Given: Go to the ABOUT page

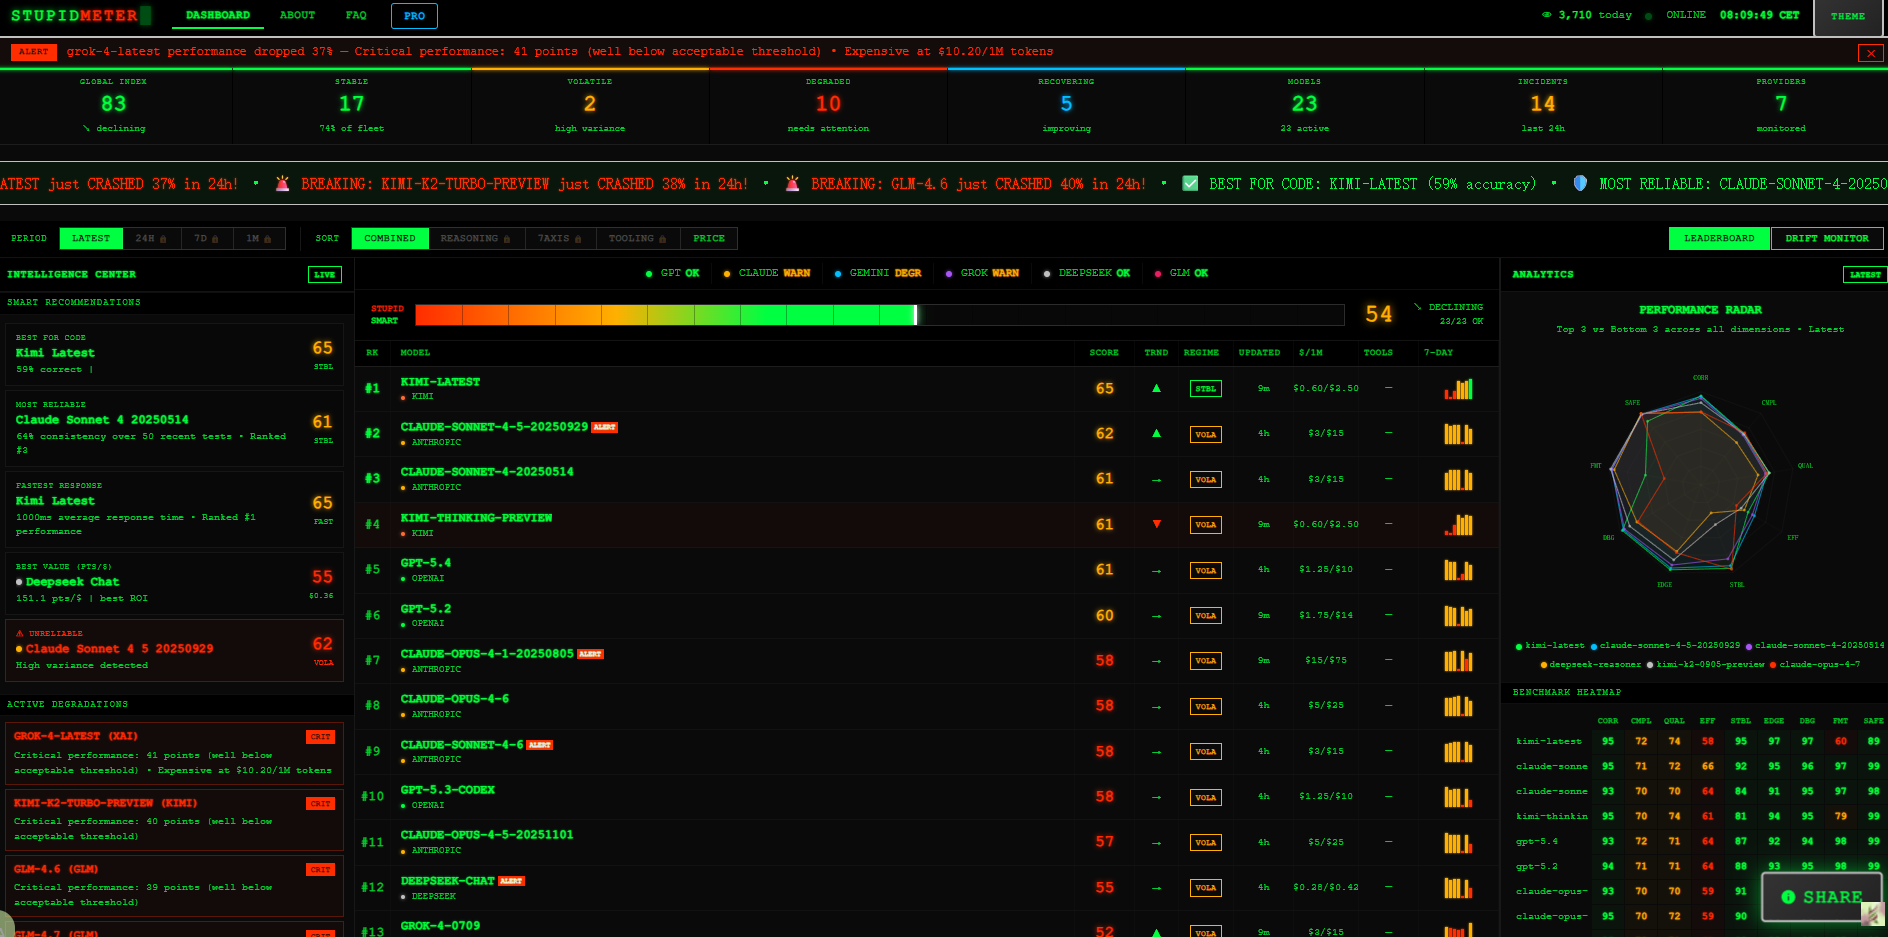Looking at the screenshot, I should click(297, 15).
